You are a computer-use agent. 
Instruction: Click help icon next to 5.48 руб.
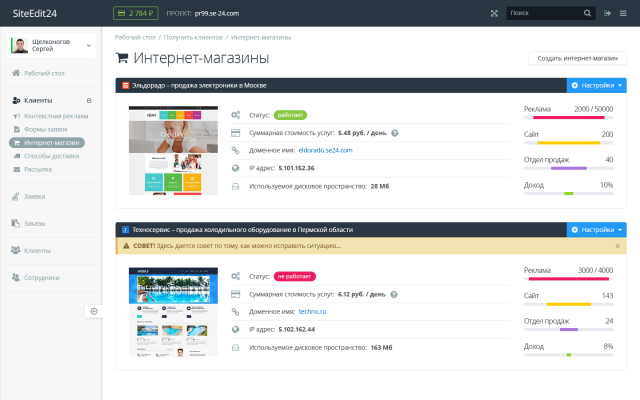[395, 133]
